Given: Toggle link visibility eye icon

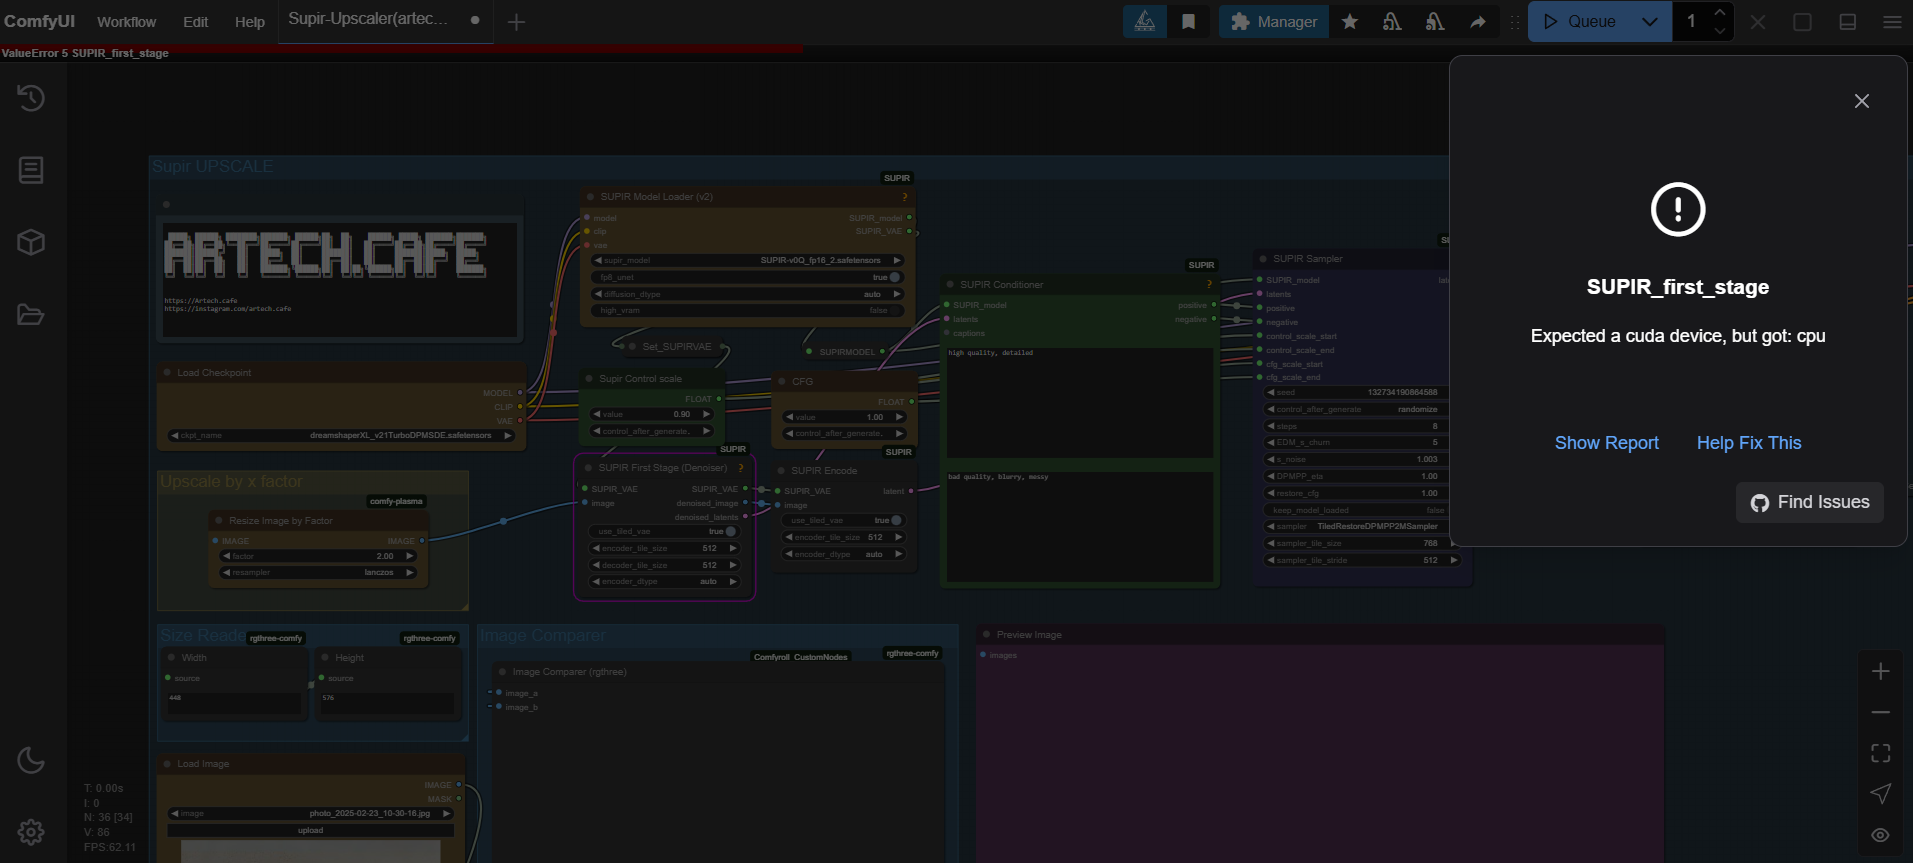Looking at the screenshot, I should [1880, 835].
